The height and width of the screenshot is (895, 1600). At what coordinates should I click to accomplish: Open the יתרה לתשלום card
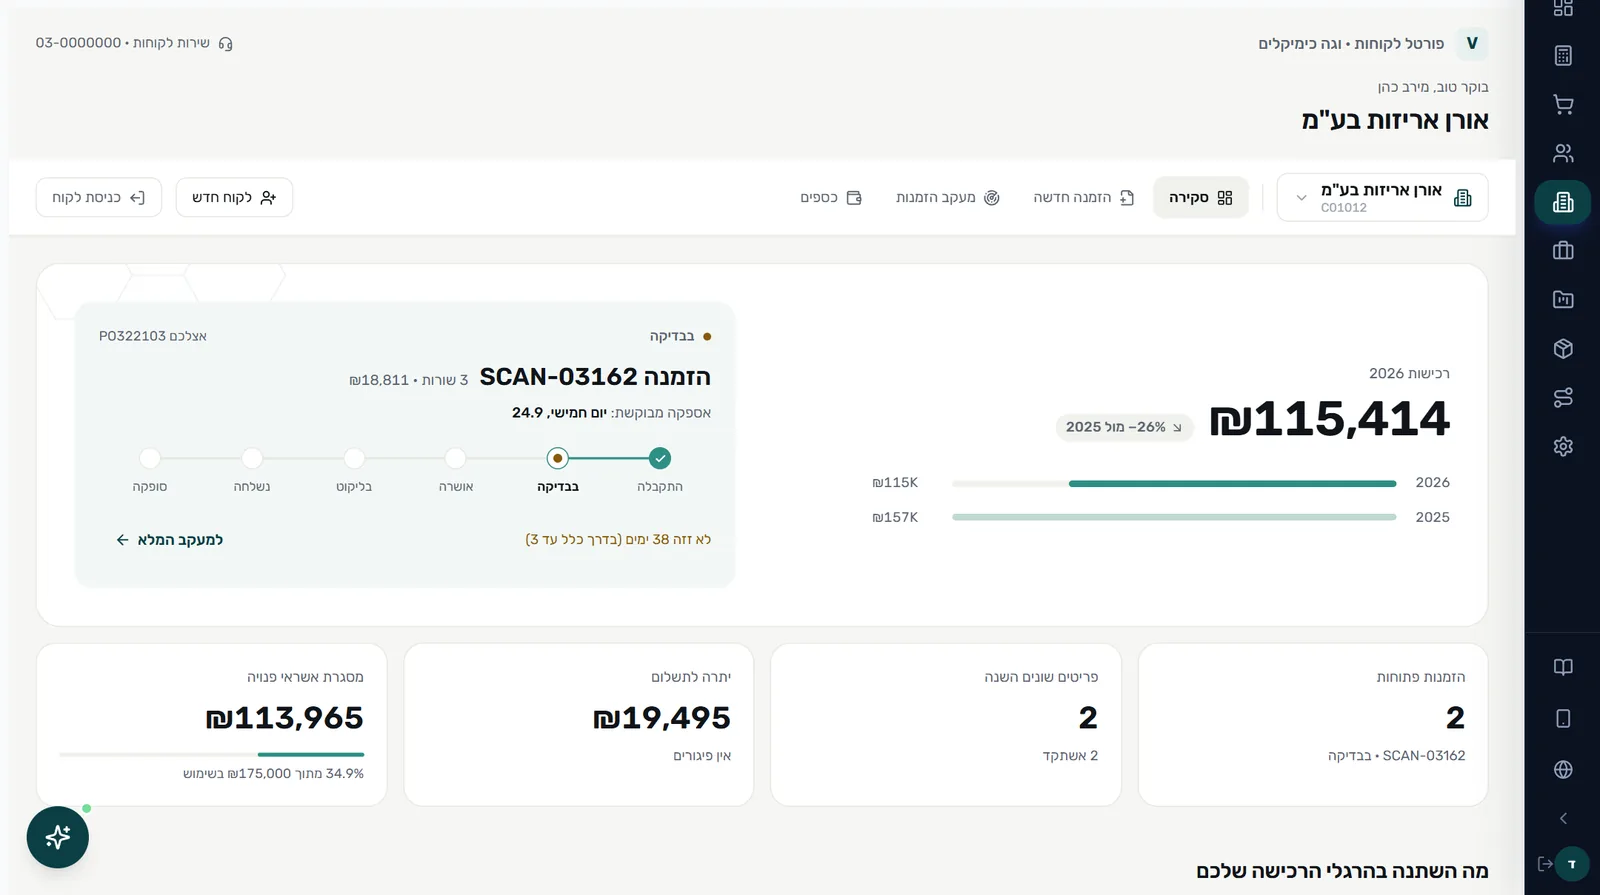click(579, 725)
